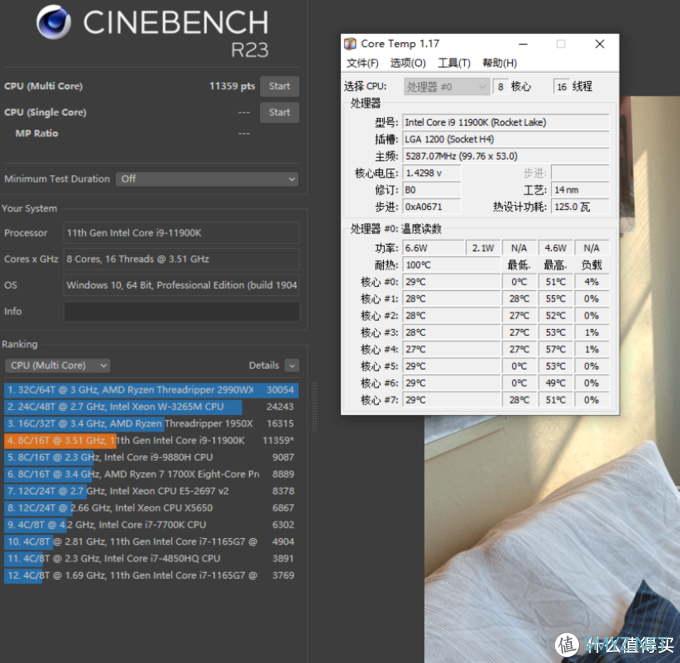Screen dimensions: 680x663
Task: Select ranking row Threadripper 1950X 16315
Action: (x=151, y=424)
